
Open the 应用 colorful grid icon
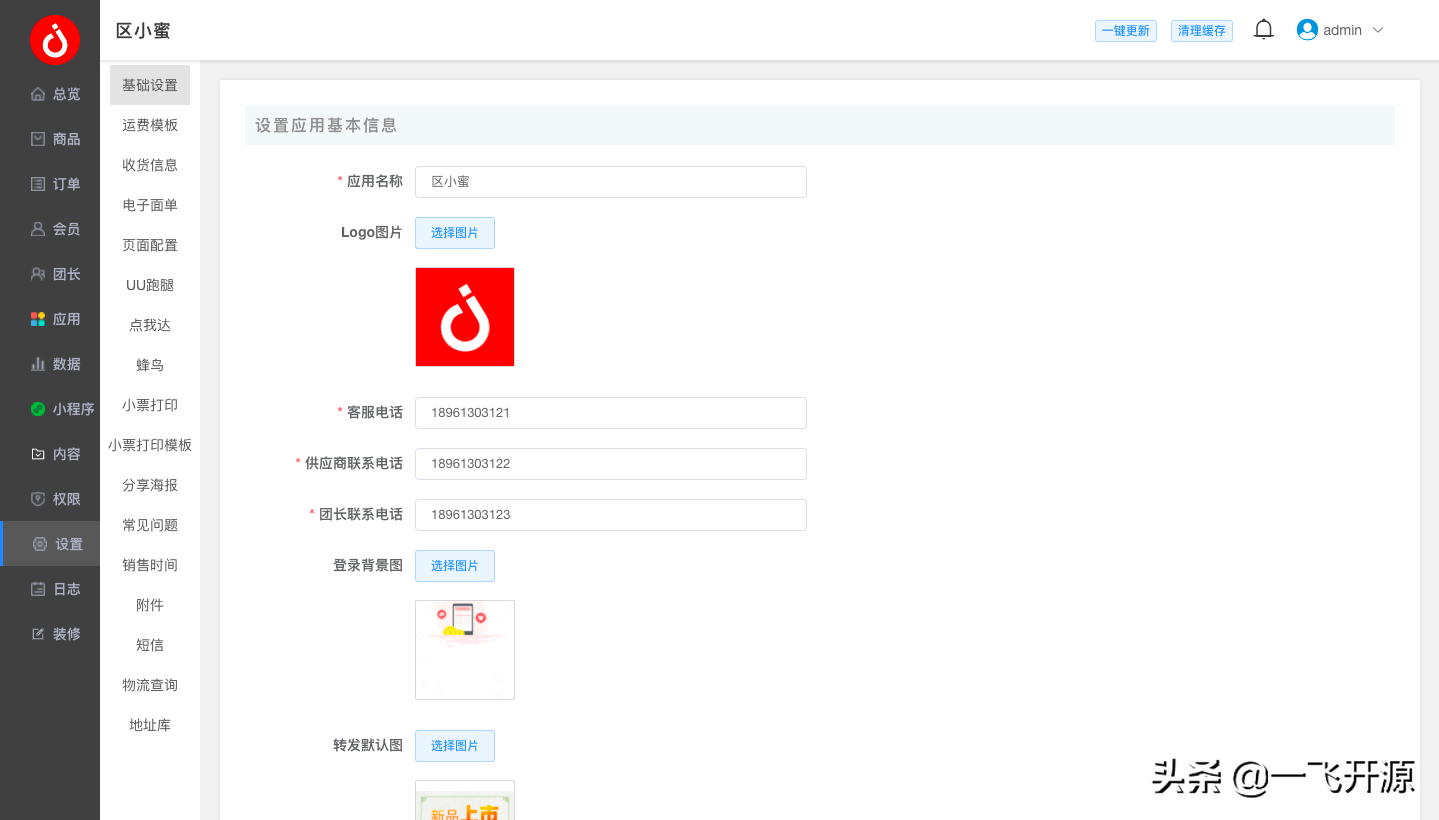pyautogui.click(x=38, y=319)
